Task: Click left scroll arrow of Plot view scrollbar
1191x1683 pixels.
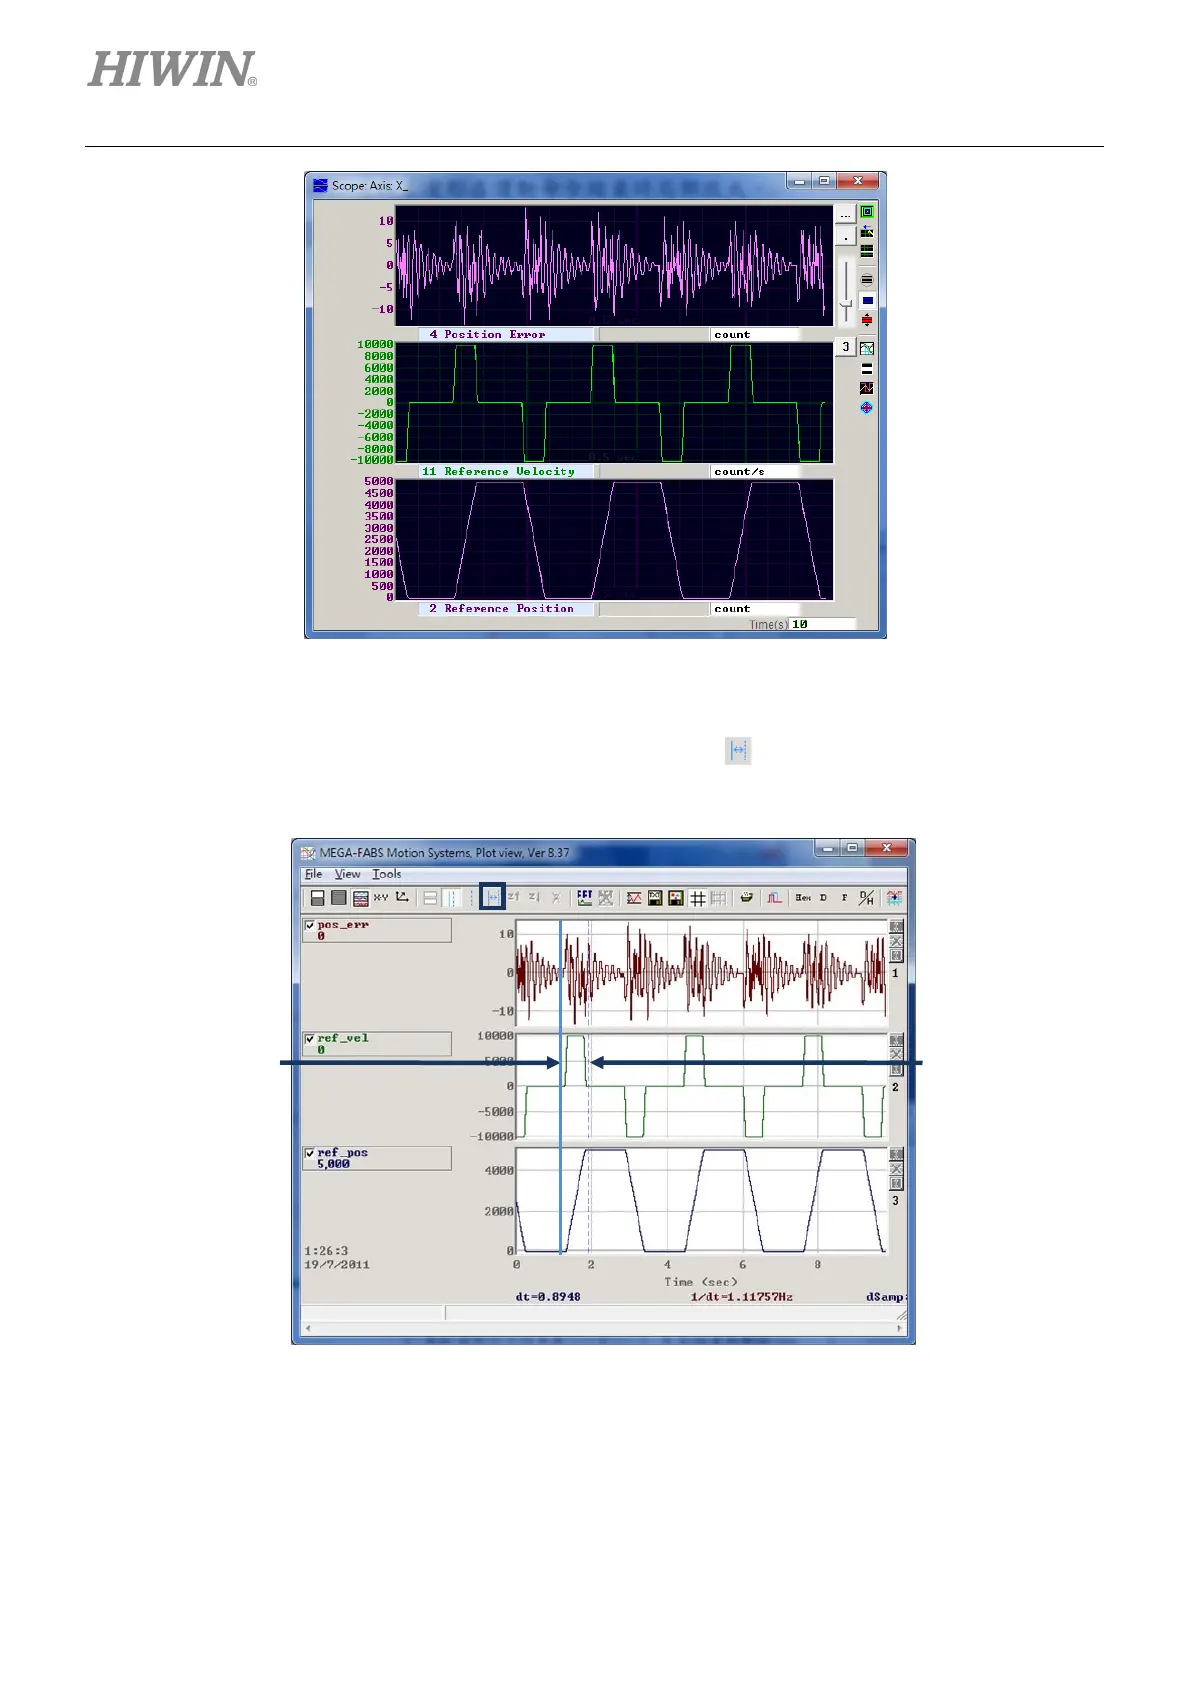Action: (308, 1329)
